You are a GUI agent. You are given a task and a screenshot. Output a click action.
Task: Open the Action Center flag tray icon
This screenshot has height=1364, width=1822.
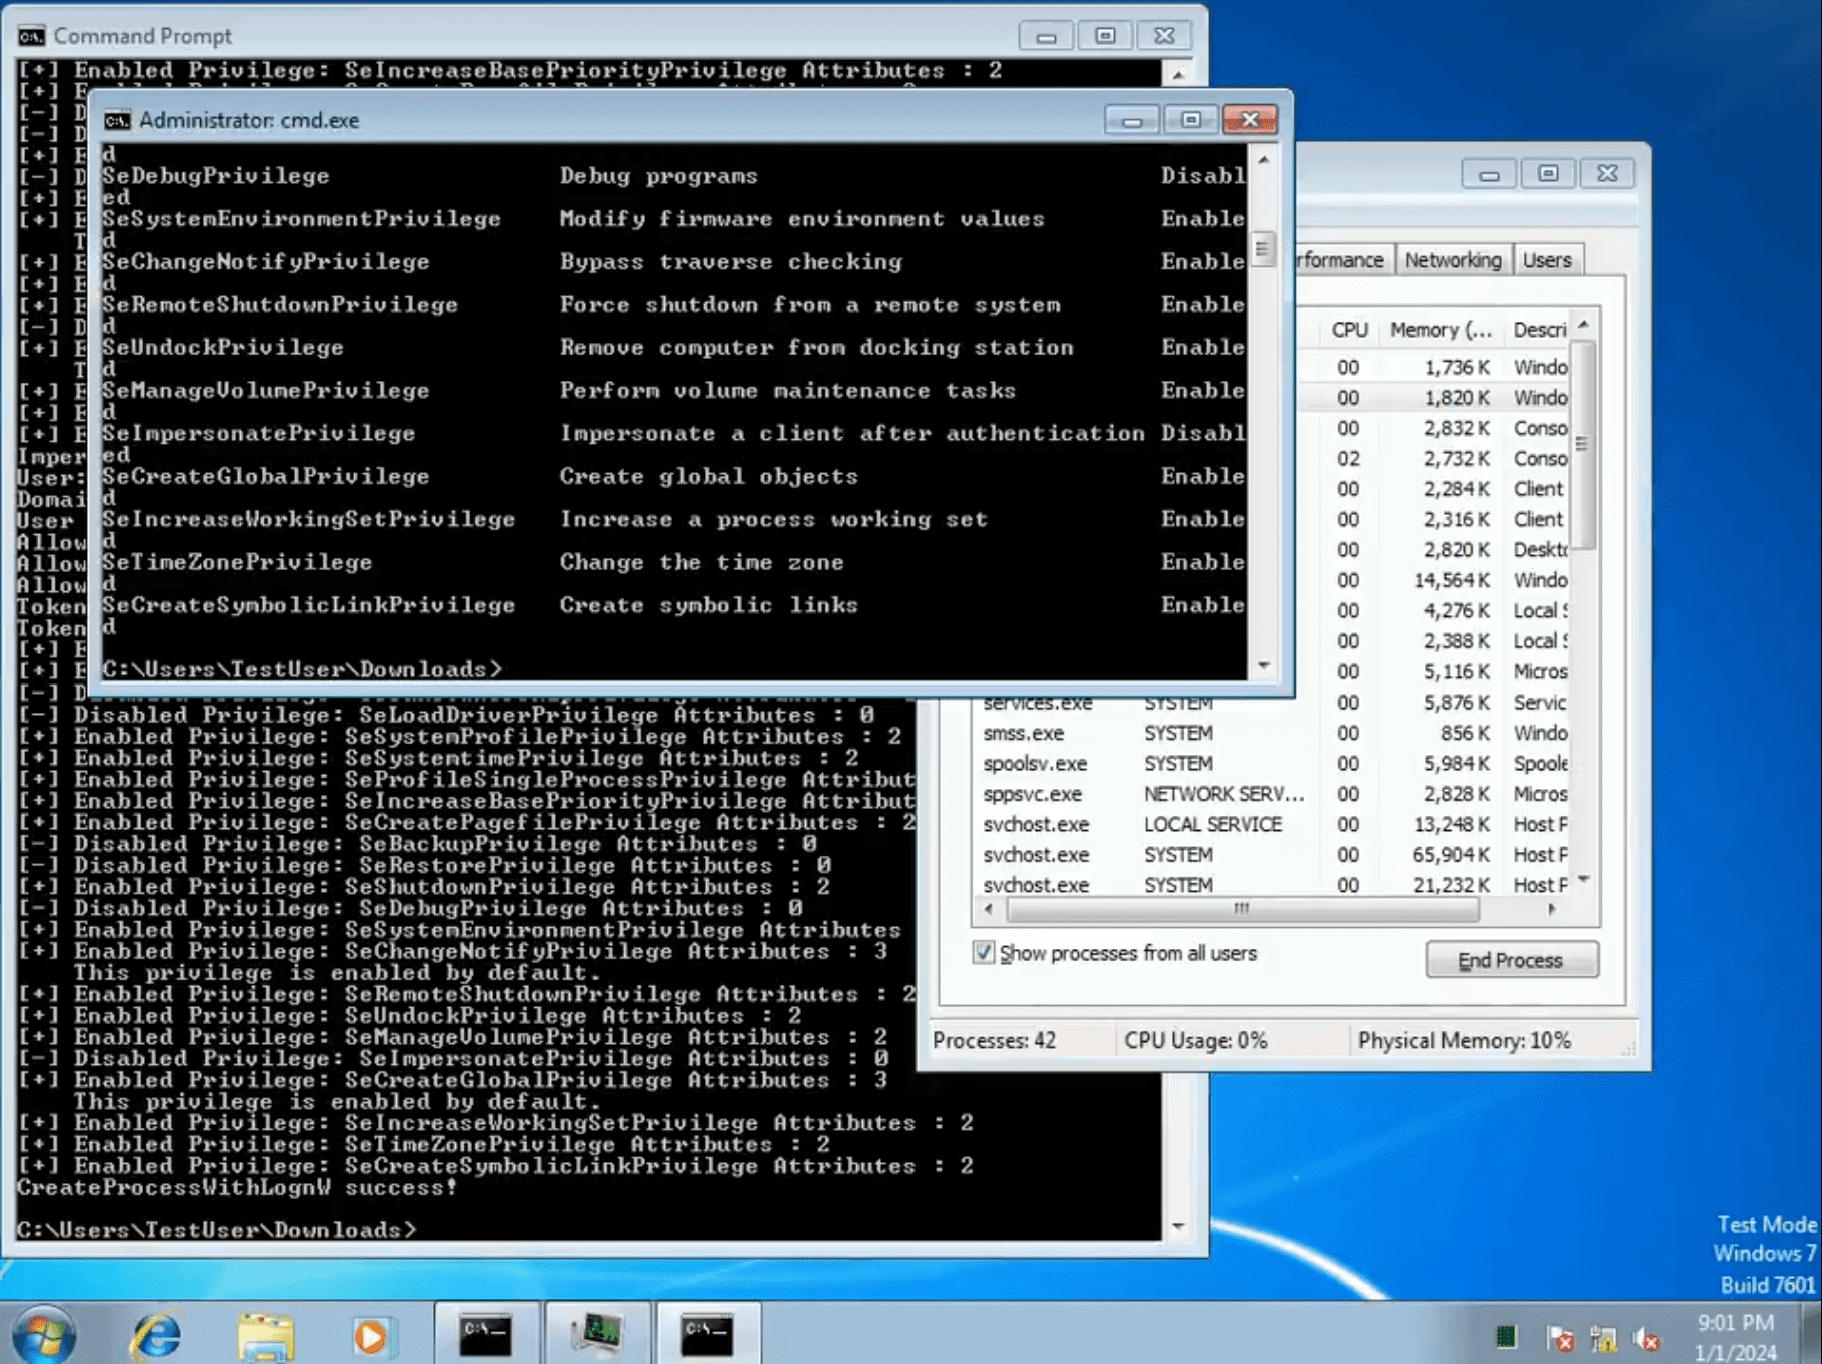(x=1559, y=1337)
